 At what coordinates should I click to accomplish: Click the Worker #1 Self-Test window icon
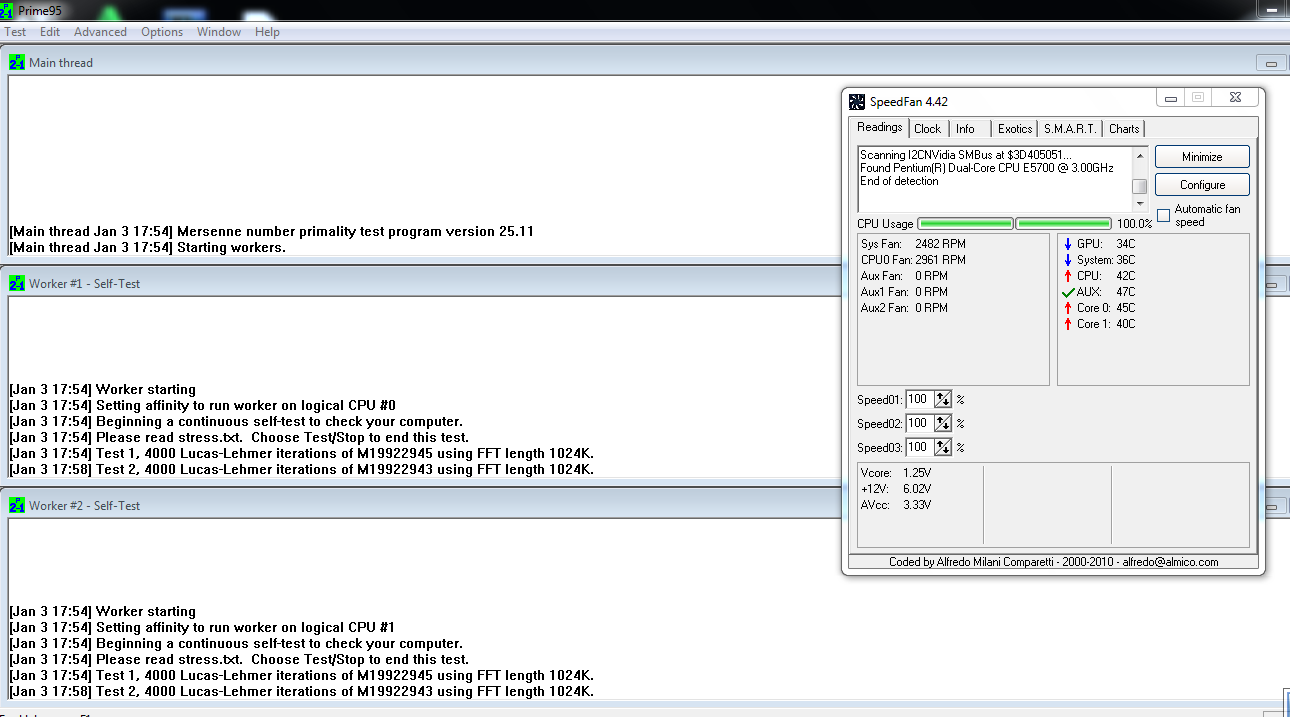17,283
